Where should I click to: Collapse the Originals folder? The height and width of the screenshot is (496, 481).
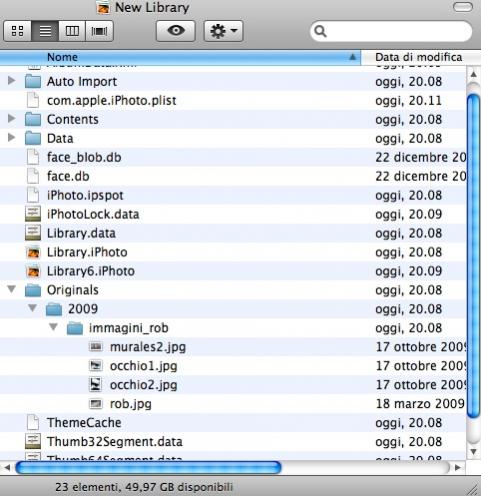[12, 289]
